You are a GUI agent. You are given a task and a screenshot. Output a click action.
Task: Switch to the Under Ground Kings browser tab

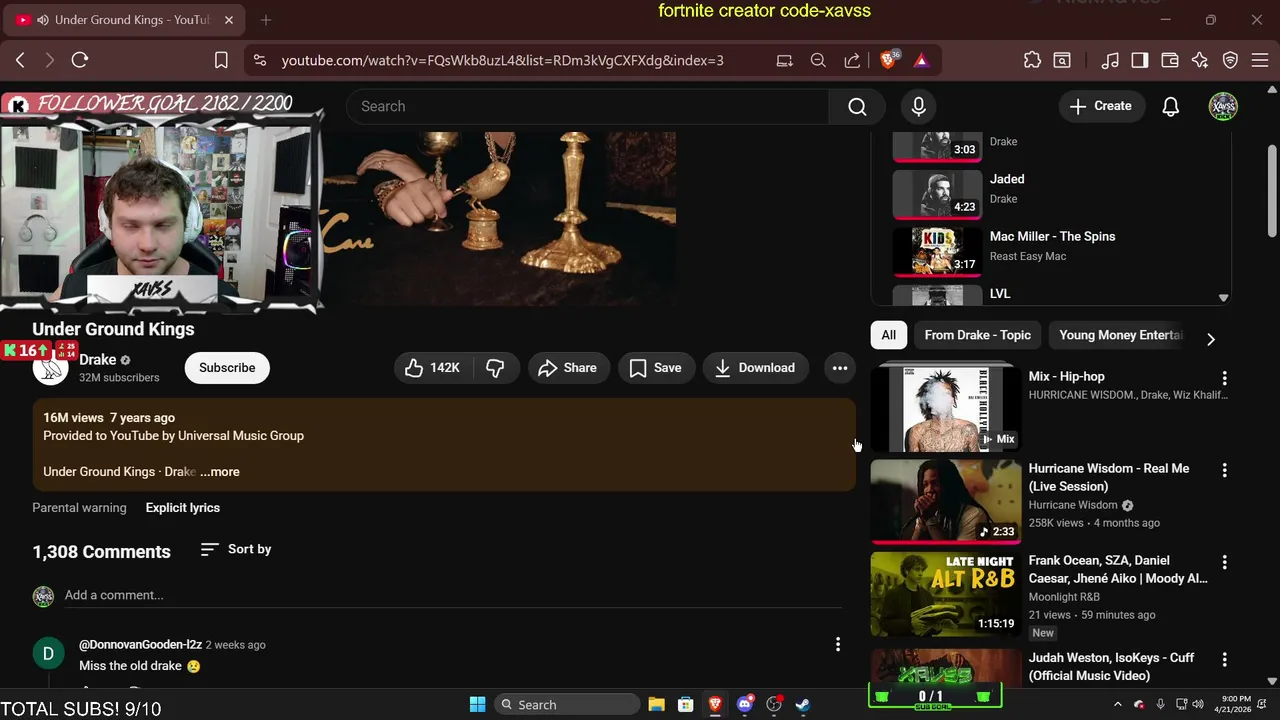tap(123, 20)
